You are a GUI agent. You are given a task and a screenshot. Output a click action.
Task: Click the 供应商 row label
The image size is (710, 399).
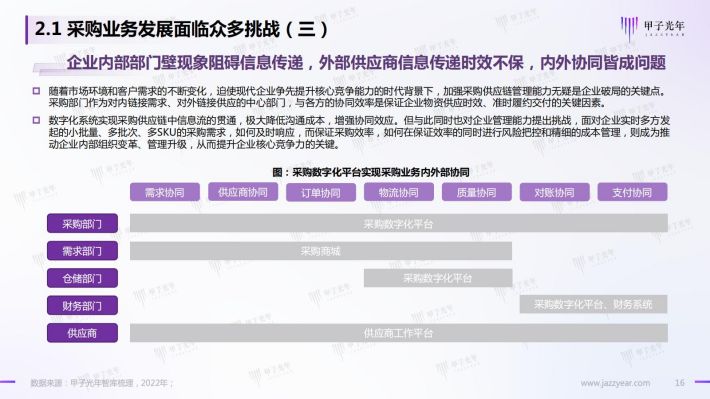coord(82,333)
